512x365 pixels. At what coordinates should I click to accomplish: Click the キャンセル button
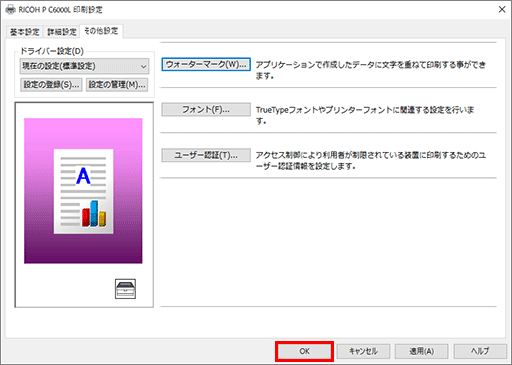tap(363, 351)
